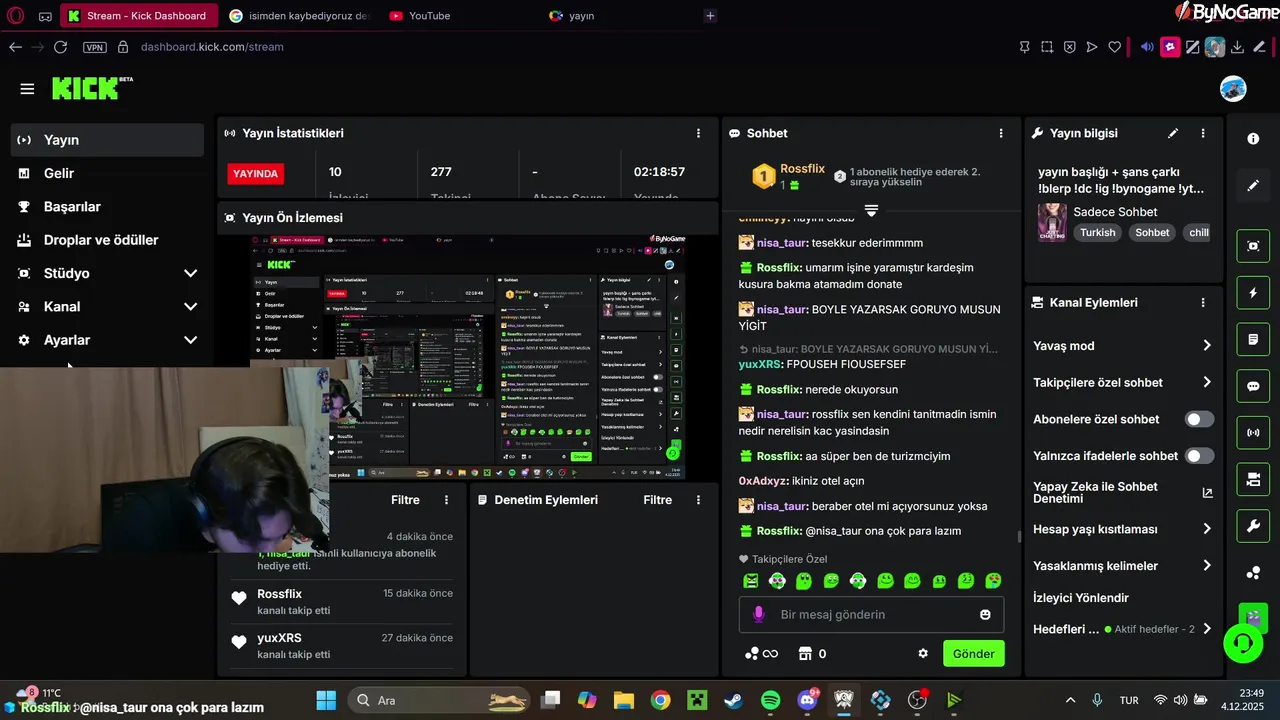Click the Kick logo
This screenshot has width=1280, height=720.
(92, 88)
